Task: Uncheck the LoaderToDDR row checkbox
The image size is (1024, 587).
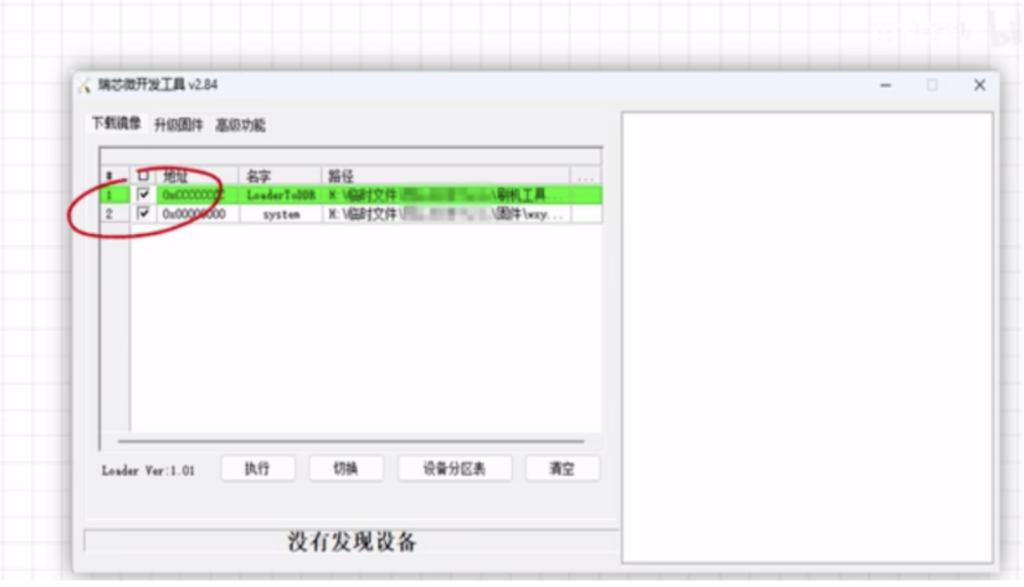Action: click(144, 194)
